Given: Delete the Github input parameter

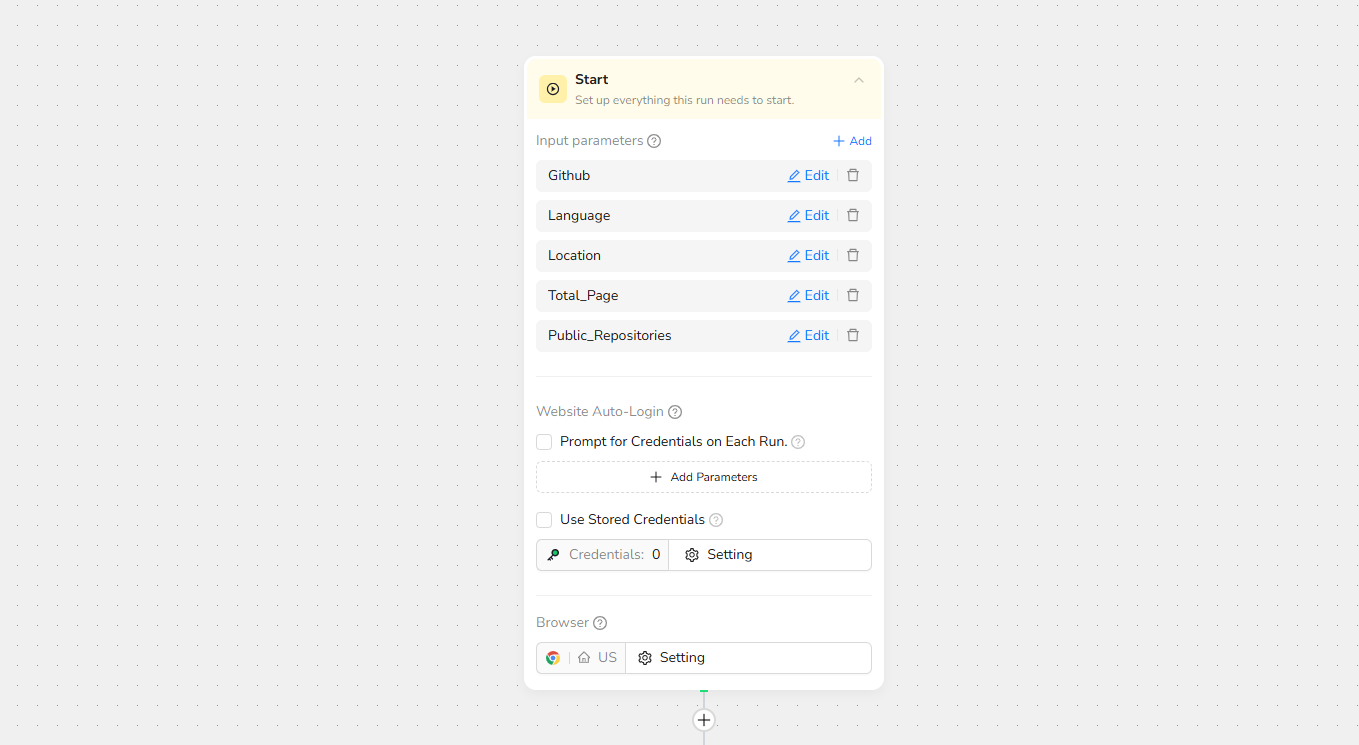Looking at the screenshot, I should pos(853,176).
